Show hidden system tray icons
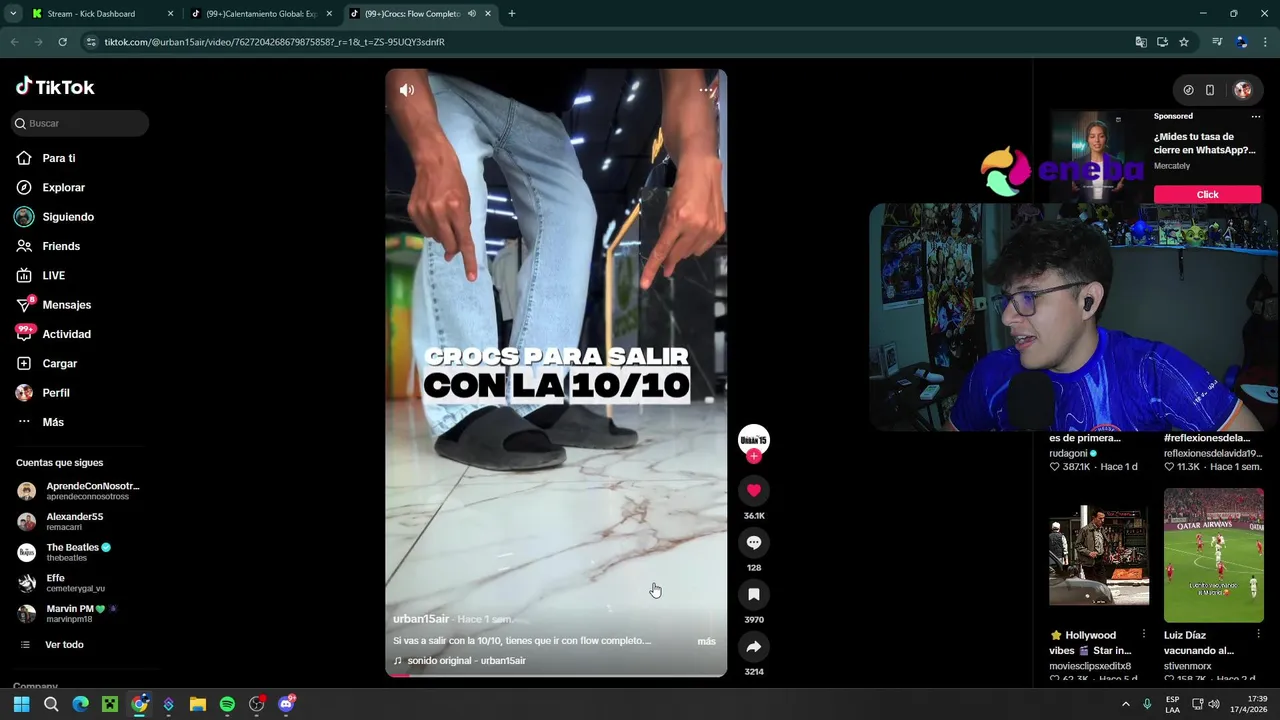The image size is (1280, 720). pos(1126,704)
